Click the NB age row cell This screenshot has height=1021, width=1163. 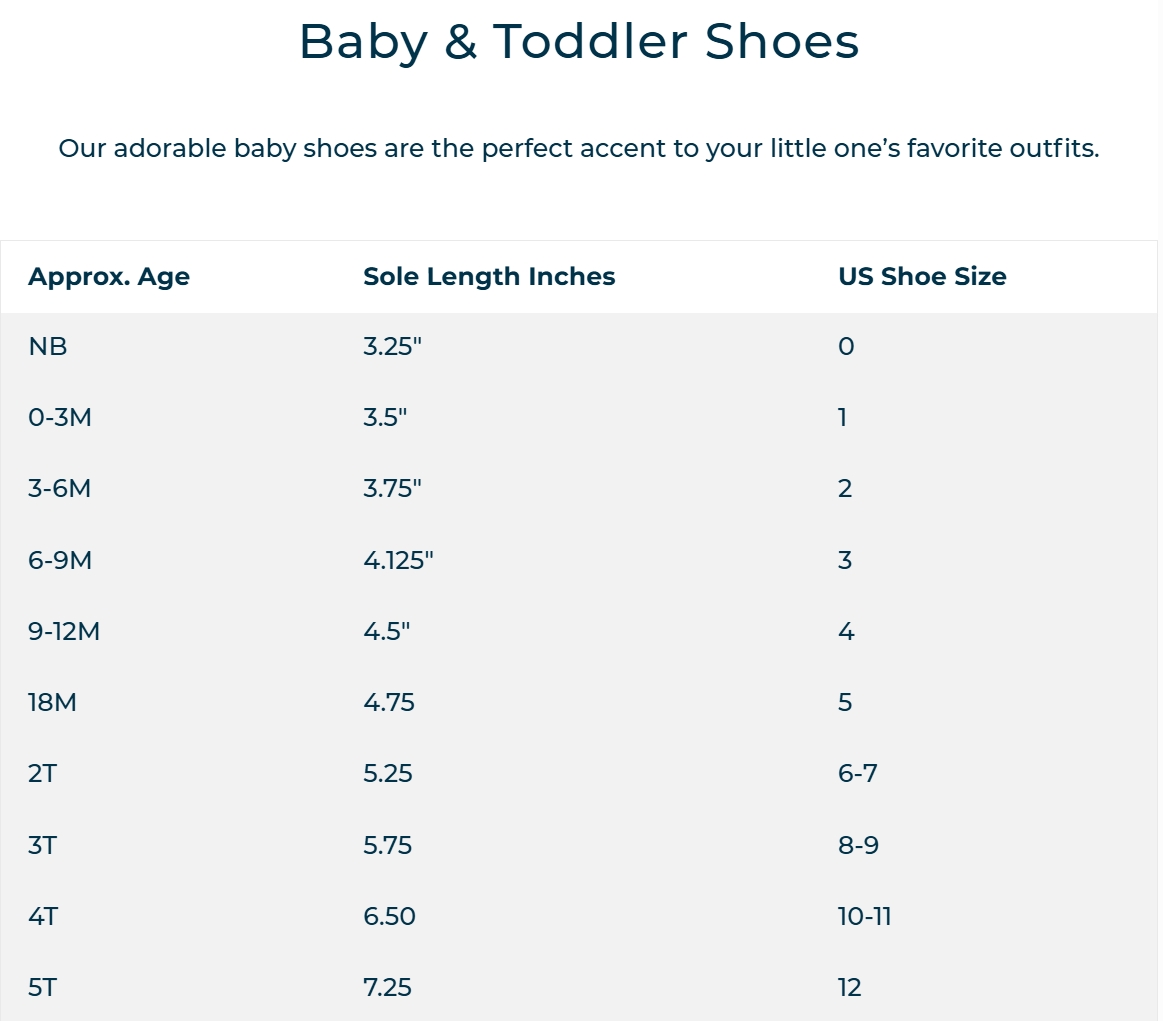click(47, 346)
